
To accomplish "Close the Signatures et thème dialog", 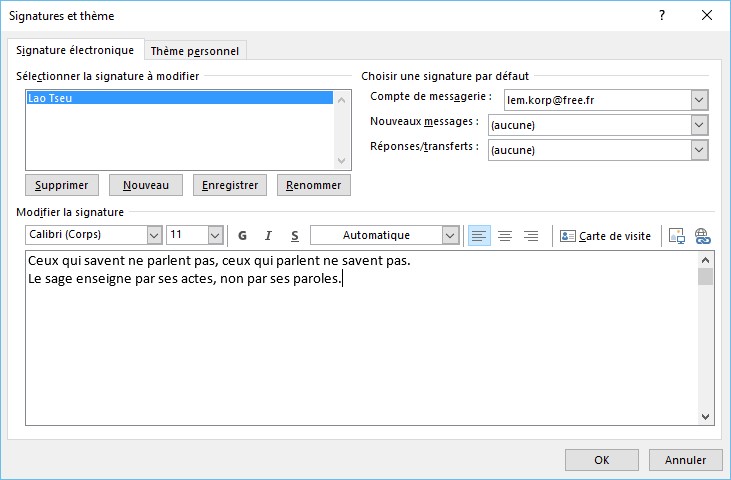I will click(707, 15).
